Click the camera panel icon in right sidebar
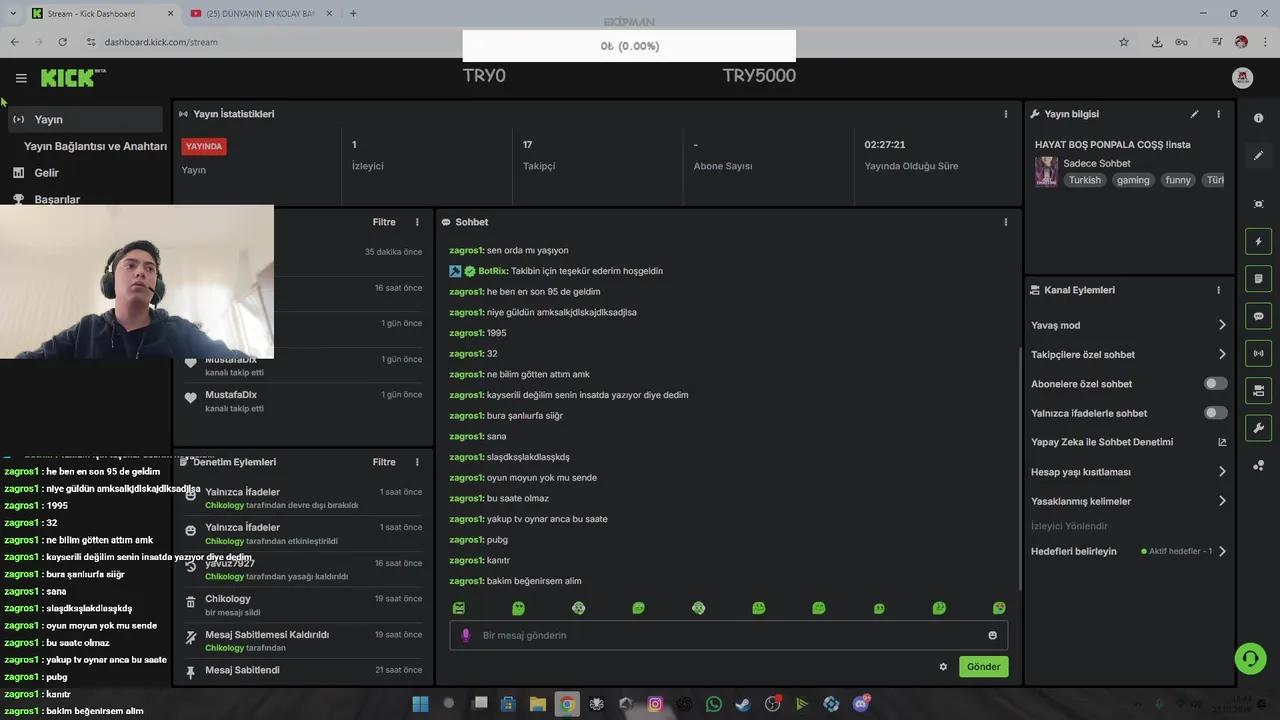Screen dimensions: 1280x720 click(x=1258, y=391)
